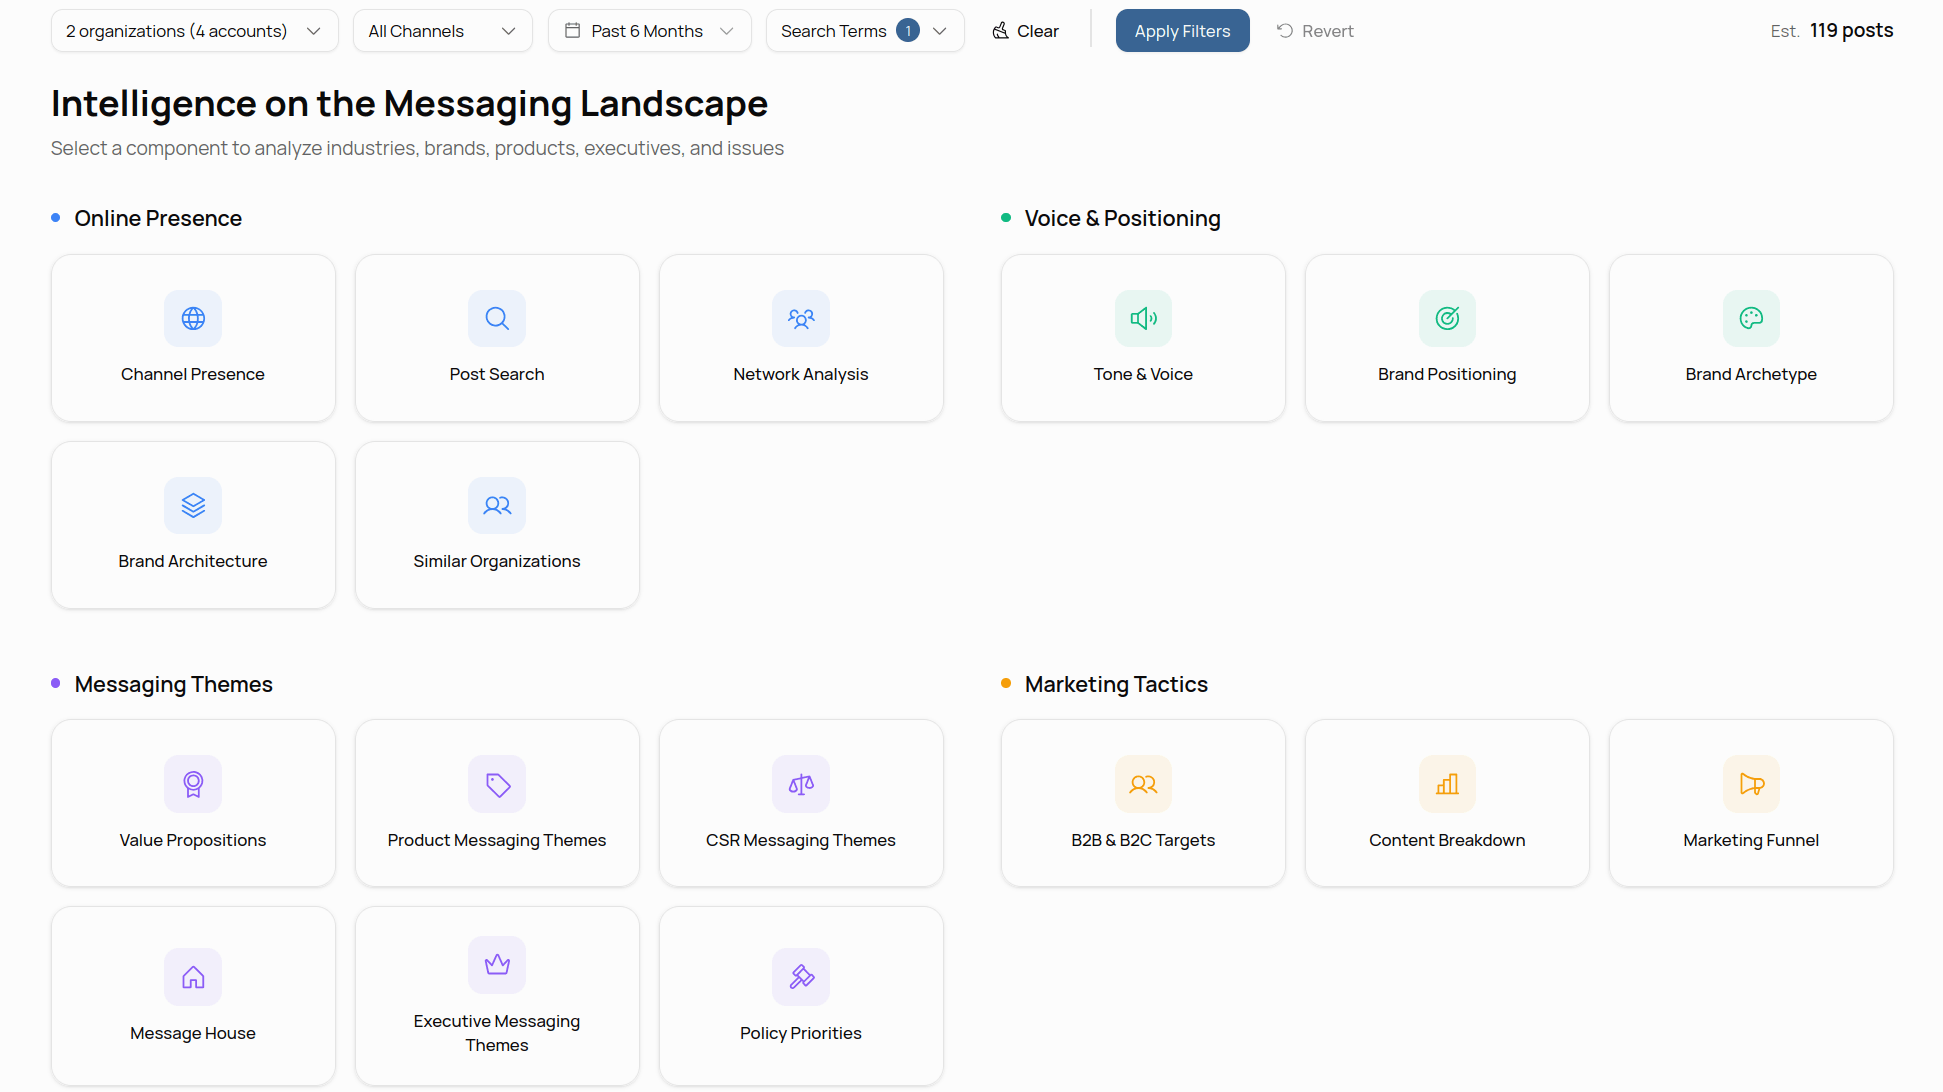Open Similar Organizations
Screen dimensions: 1943x1092
[x=497, y=524]
